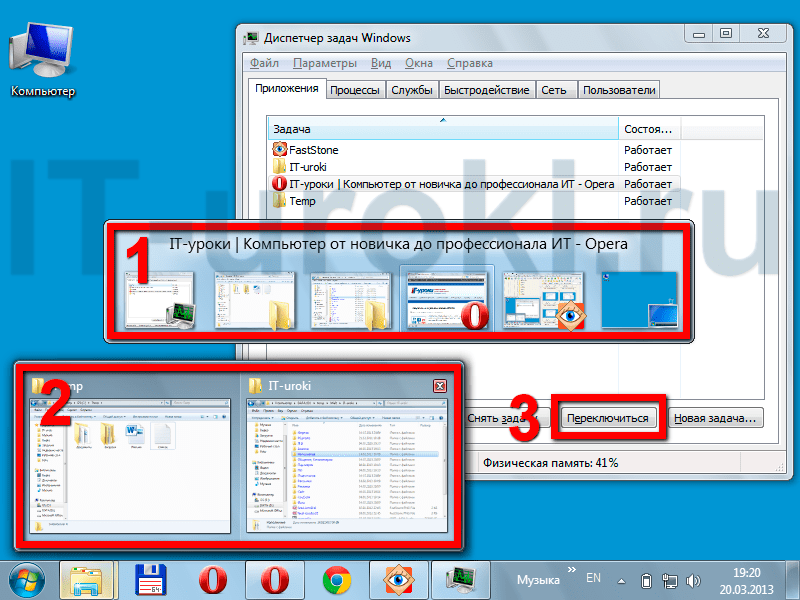Click the Temp folder icon in task list
This screenshot has height=600, width=800.
click(279, 201)
